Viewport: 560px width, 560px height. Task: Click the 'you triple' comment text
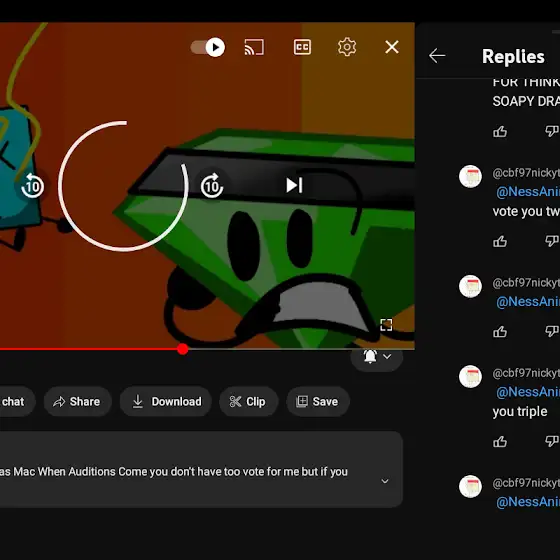[520, 411]
